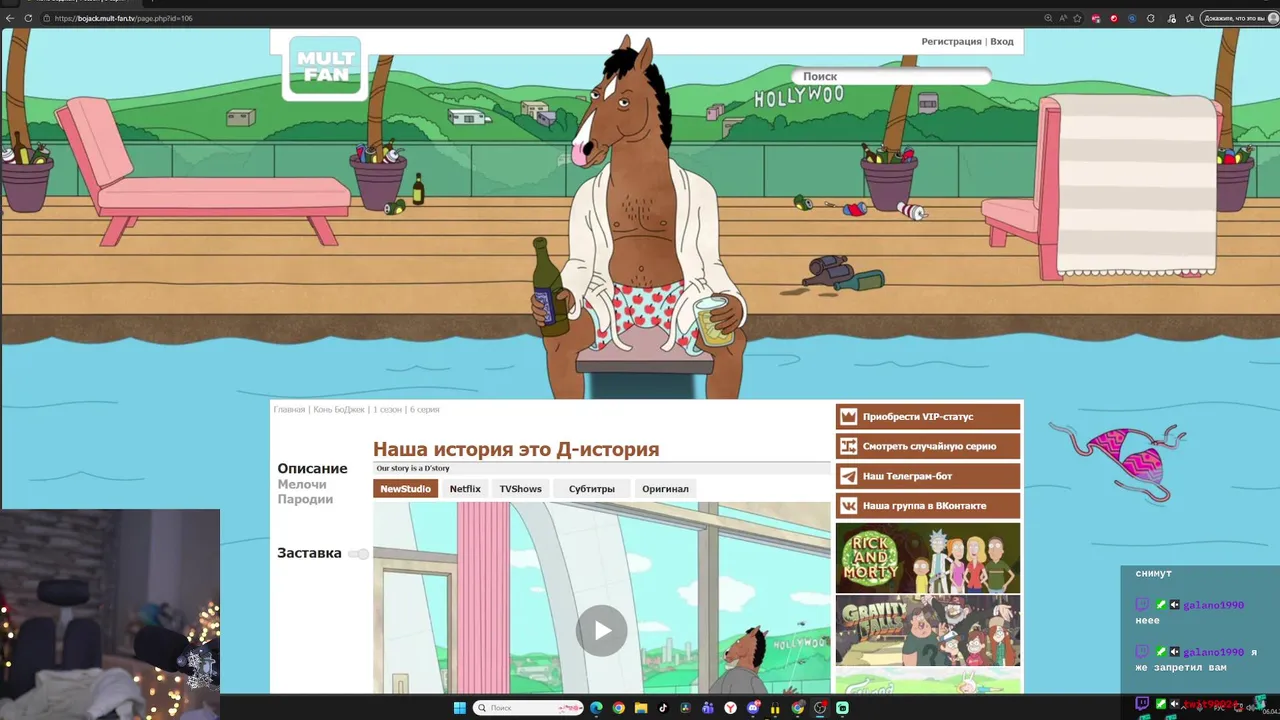Select the Мелочи sidebar section
1280x720 pixels.
point(302,484)
